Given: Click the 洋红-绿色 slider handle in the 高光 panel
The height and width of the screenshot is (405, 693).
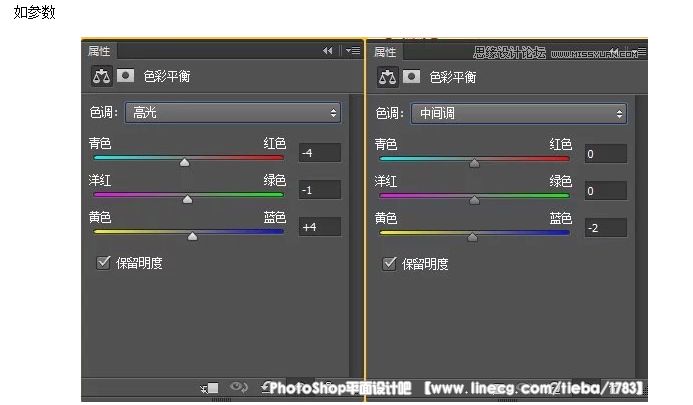Looking at the screenshot, I should tap(187, 199).
